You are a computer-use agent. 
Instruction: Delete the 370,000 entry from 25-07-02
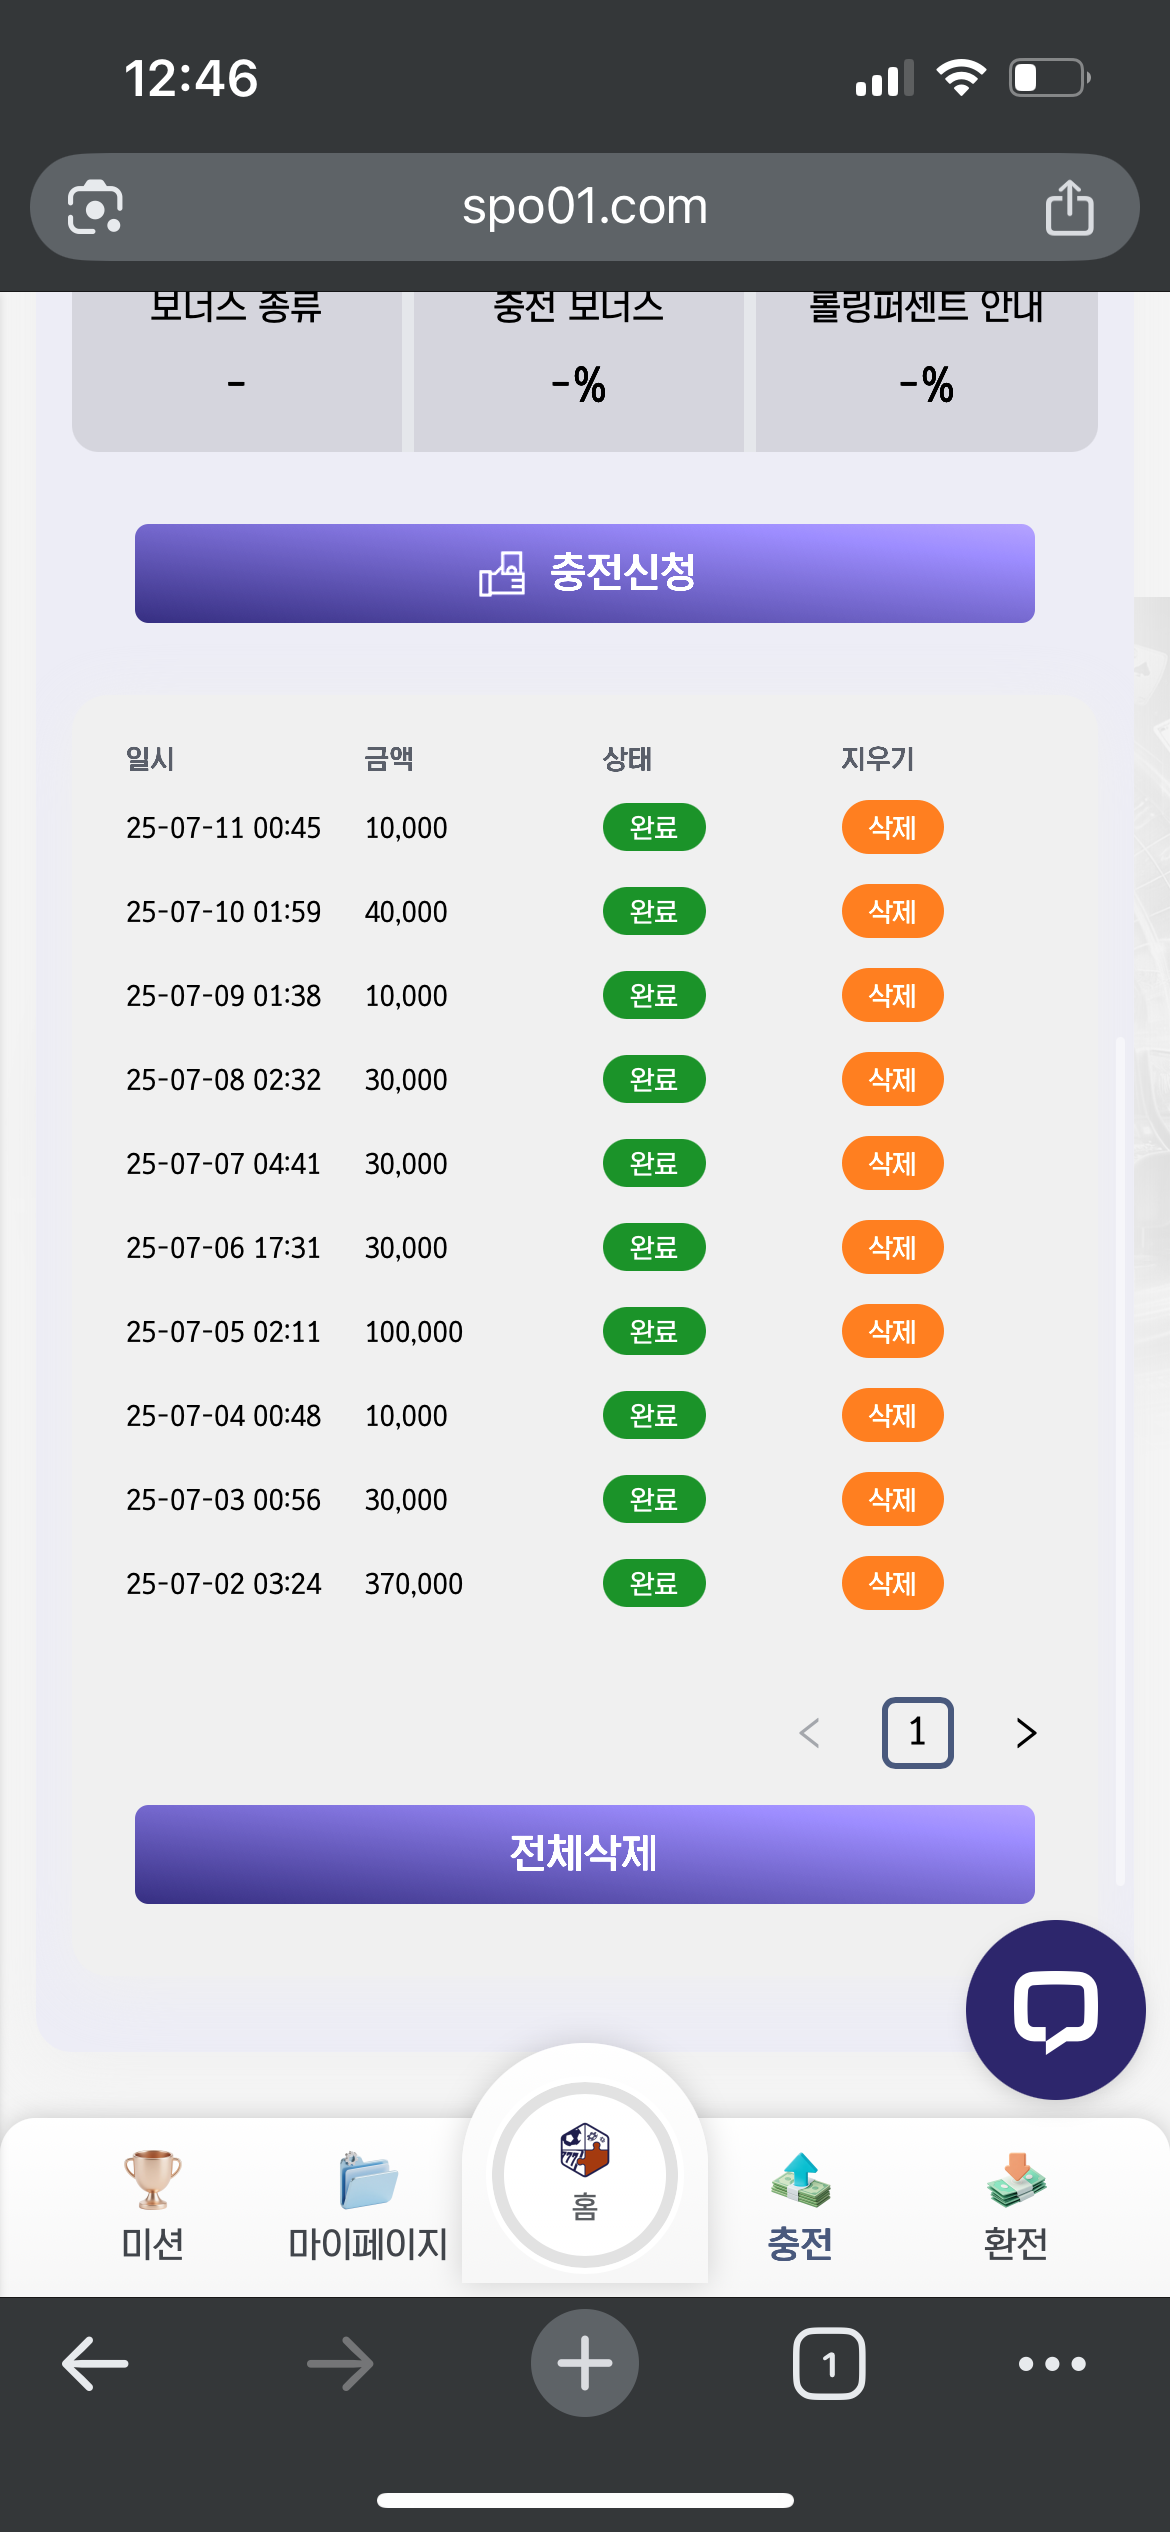coord(892,1583)
